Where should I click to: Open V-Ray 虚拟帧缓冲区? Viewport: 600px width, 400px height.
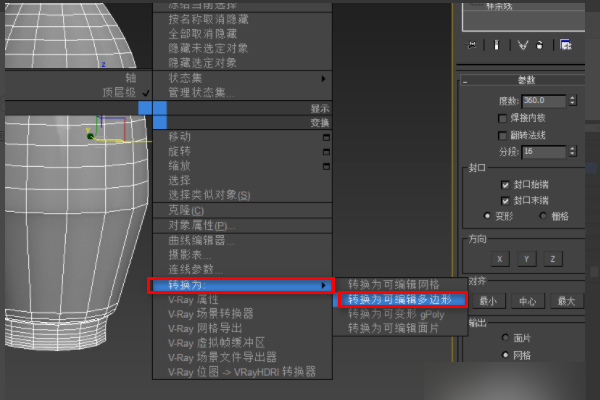tap(216, 343)
